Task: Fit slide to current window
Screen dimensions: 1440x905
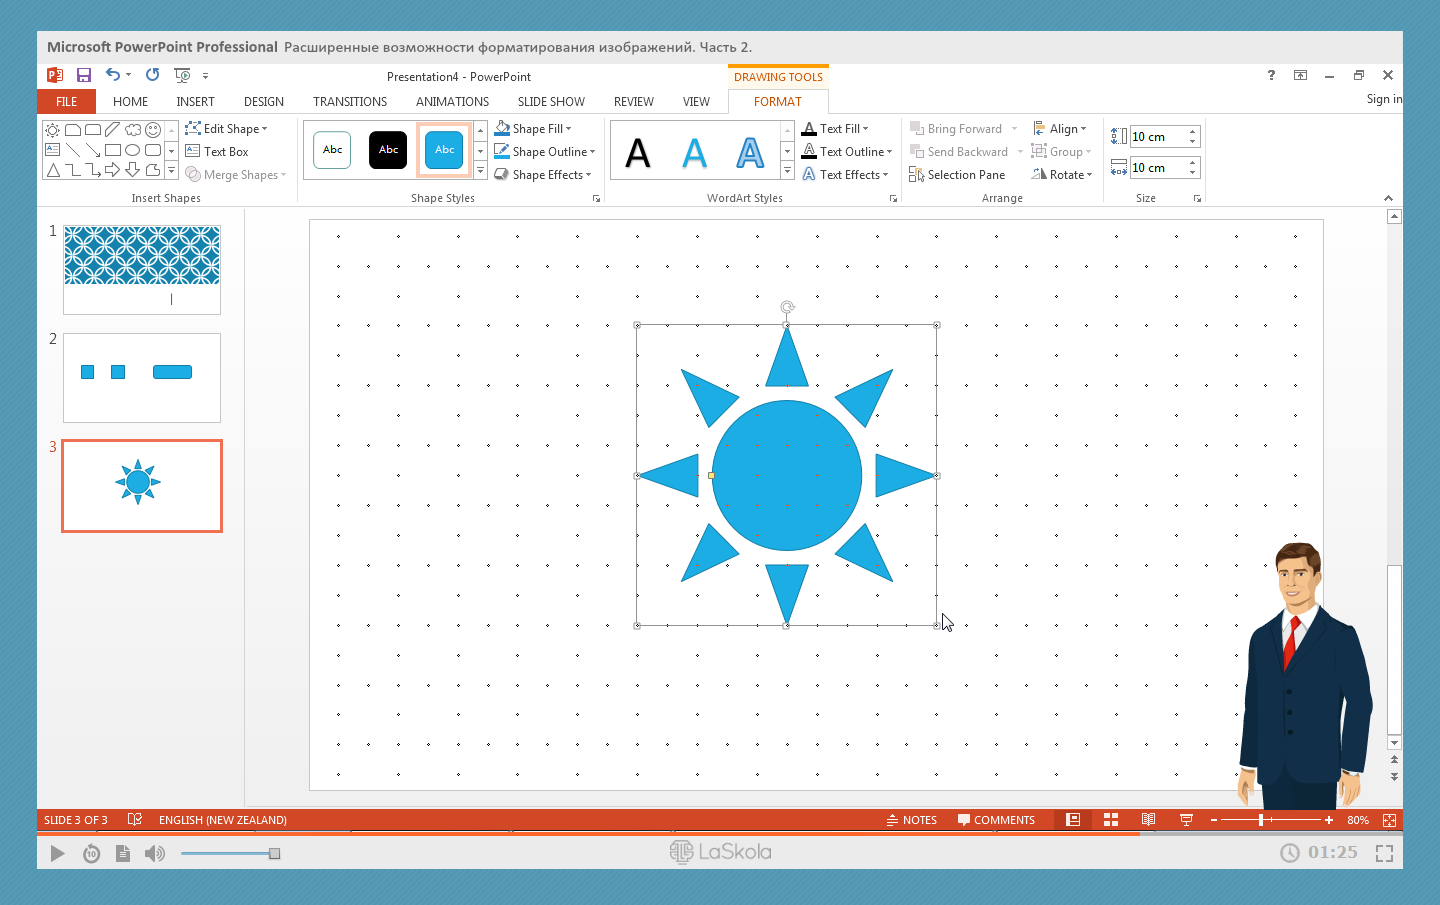Action: [1389, 820]
